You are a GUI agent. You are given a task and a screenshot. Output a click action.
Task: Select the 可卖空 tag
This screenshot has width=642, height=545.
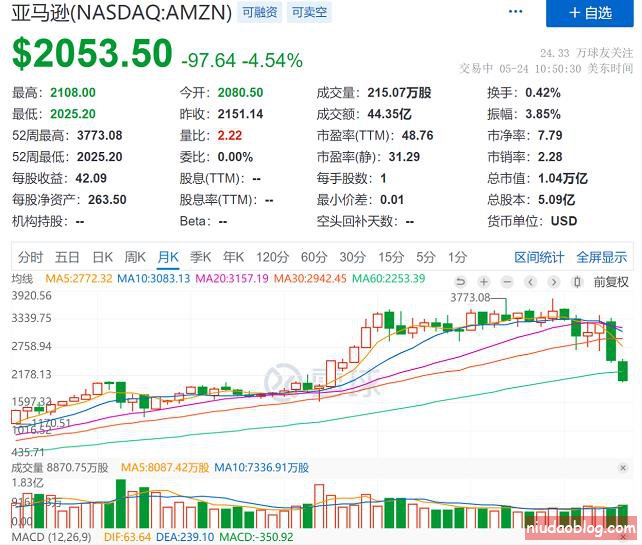point(309,12)
